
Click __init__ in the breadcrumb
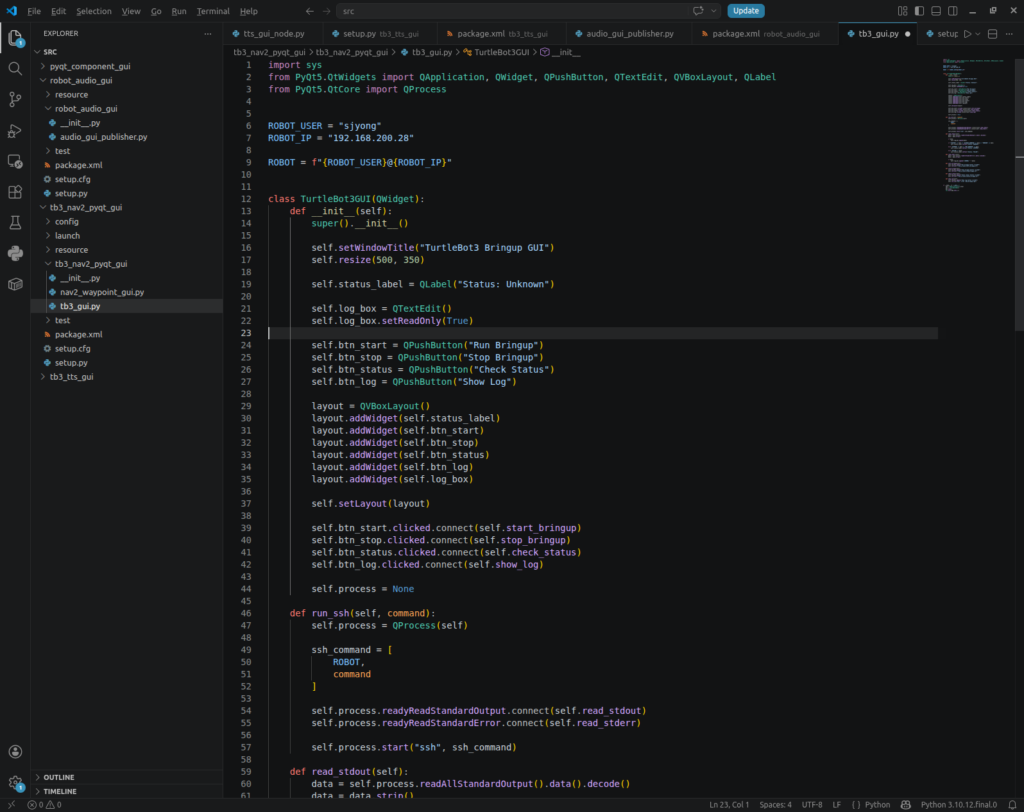point(566,52)
